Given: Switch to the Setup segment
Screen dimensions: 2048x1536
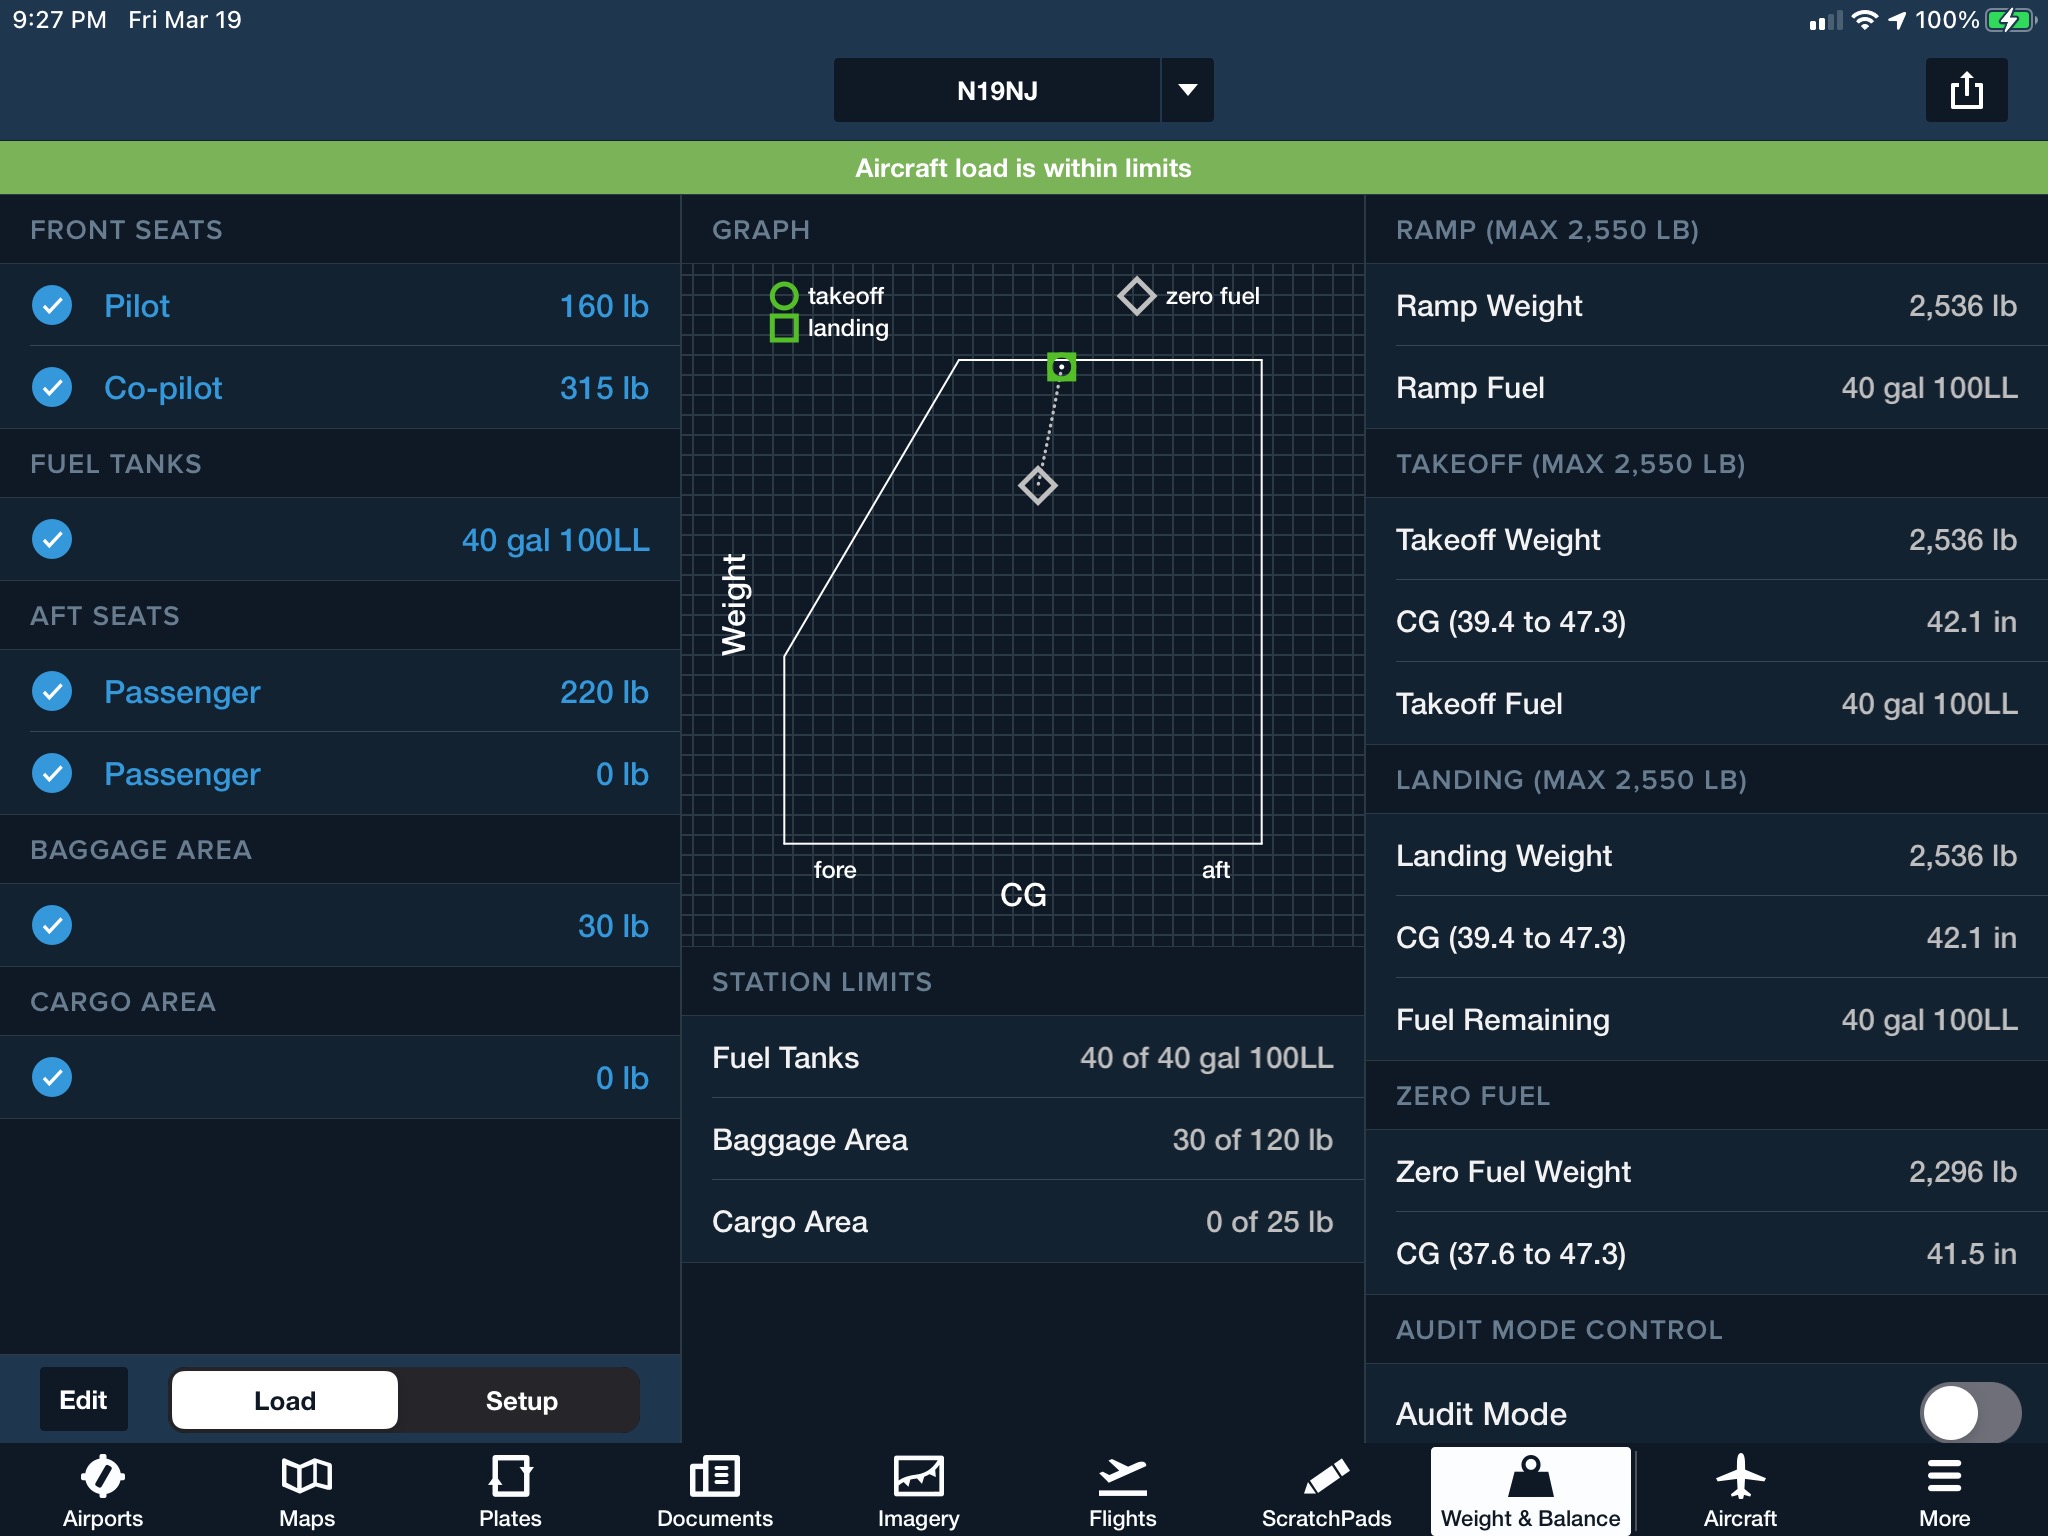Looking at the screenshot, I should pyautogui.click(x=521, y=1400).
